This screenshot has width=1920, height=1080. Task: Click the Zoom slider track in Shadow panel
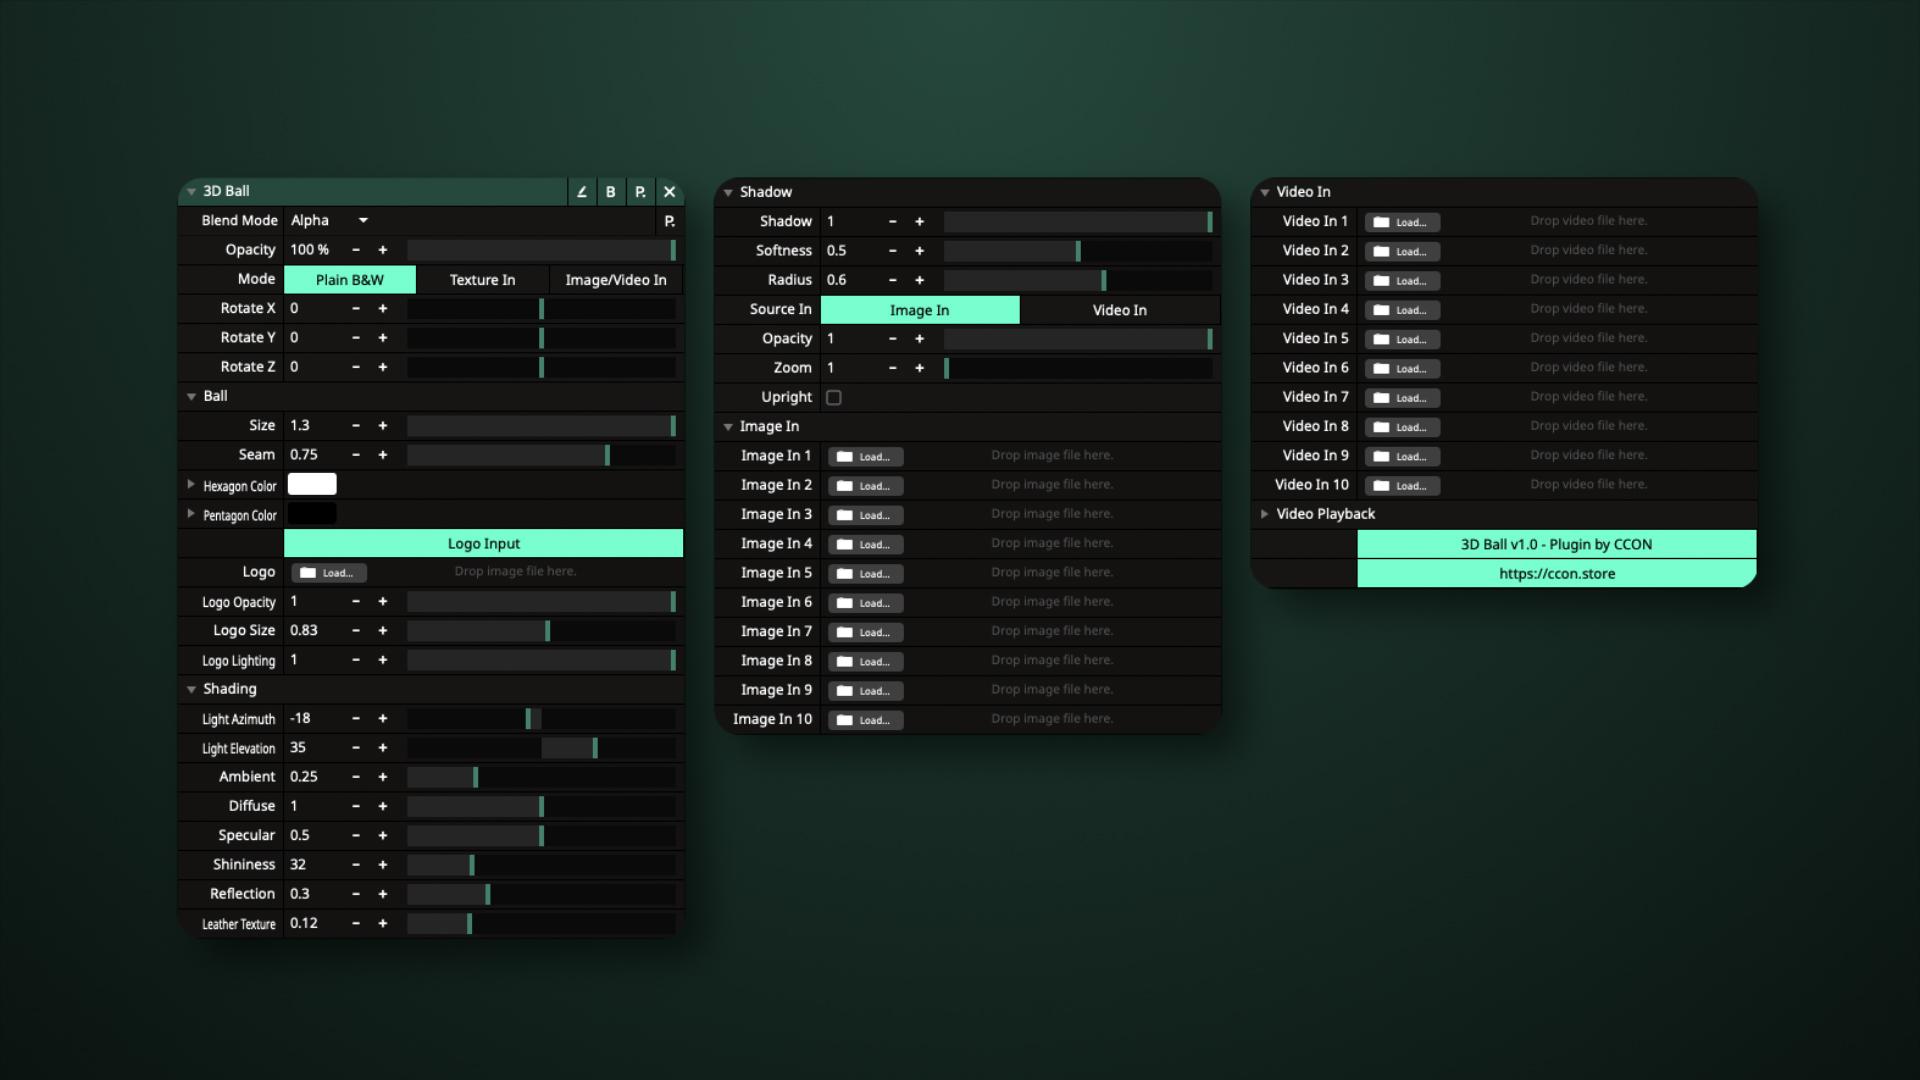coord(1078,368)
